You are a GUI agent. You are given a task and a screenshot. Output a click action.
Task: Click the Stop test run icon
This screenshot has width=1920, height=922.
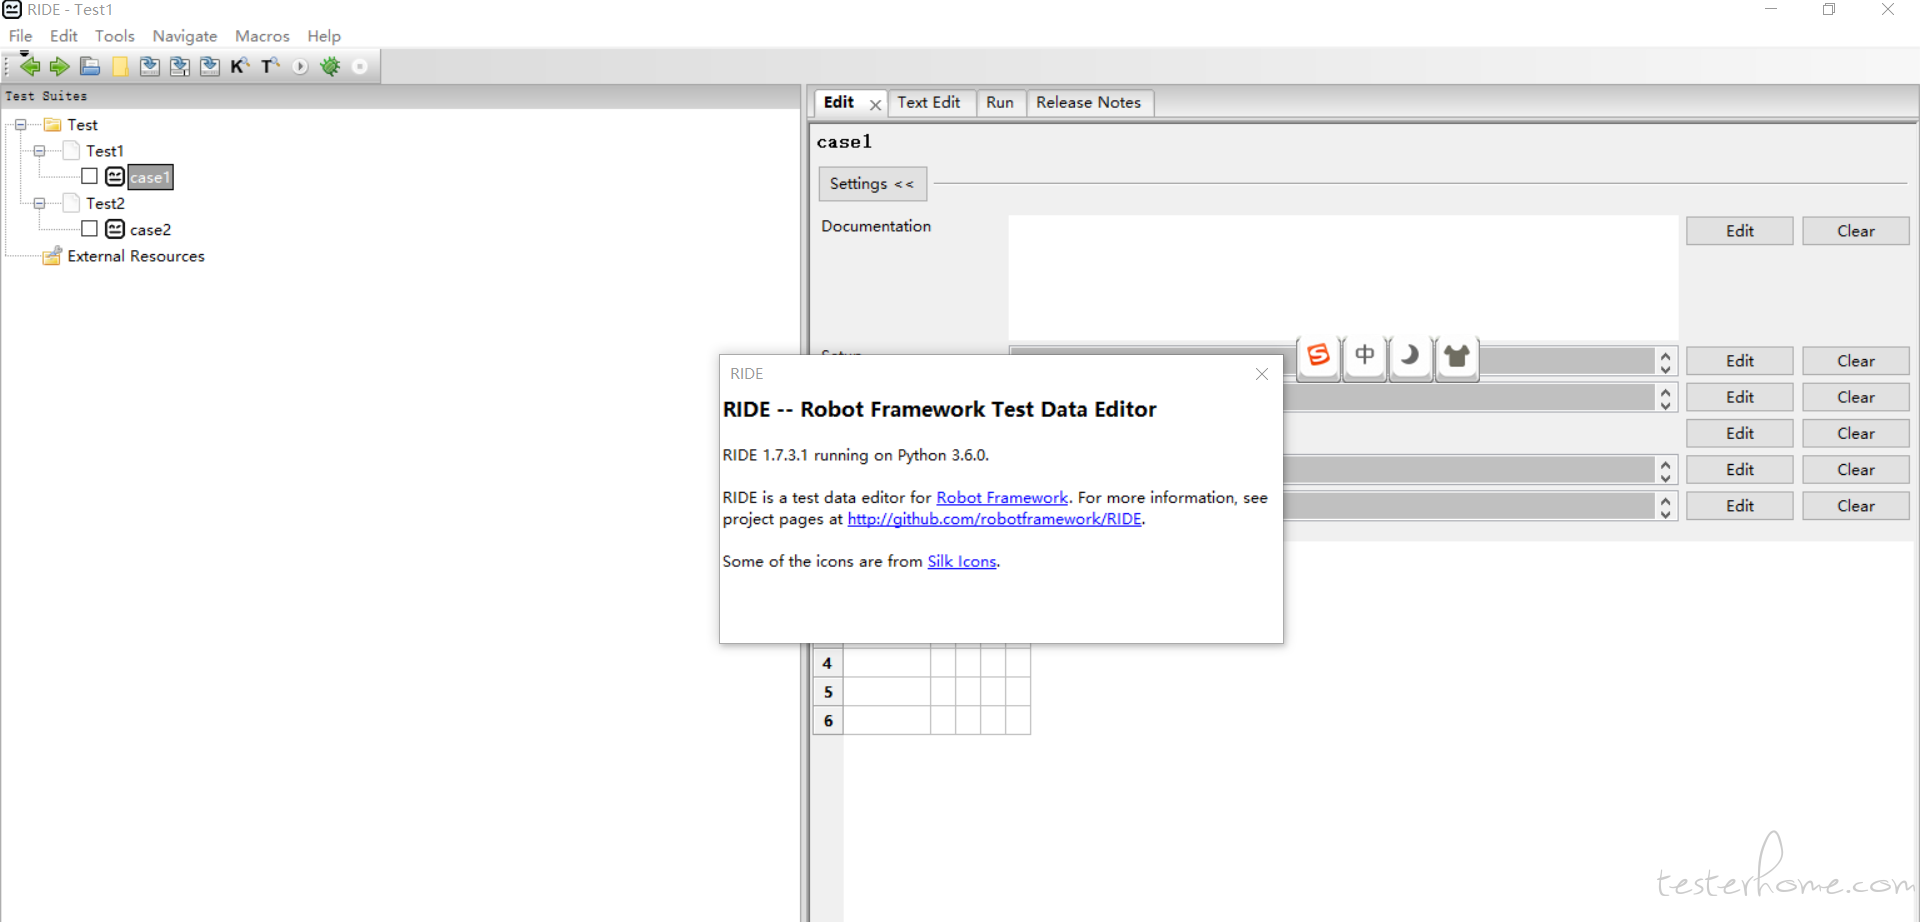click(360, 66)
